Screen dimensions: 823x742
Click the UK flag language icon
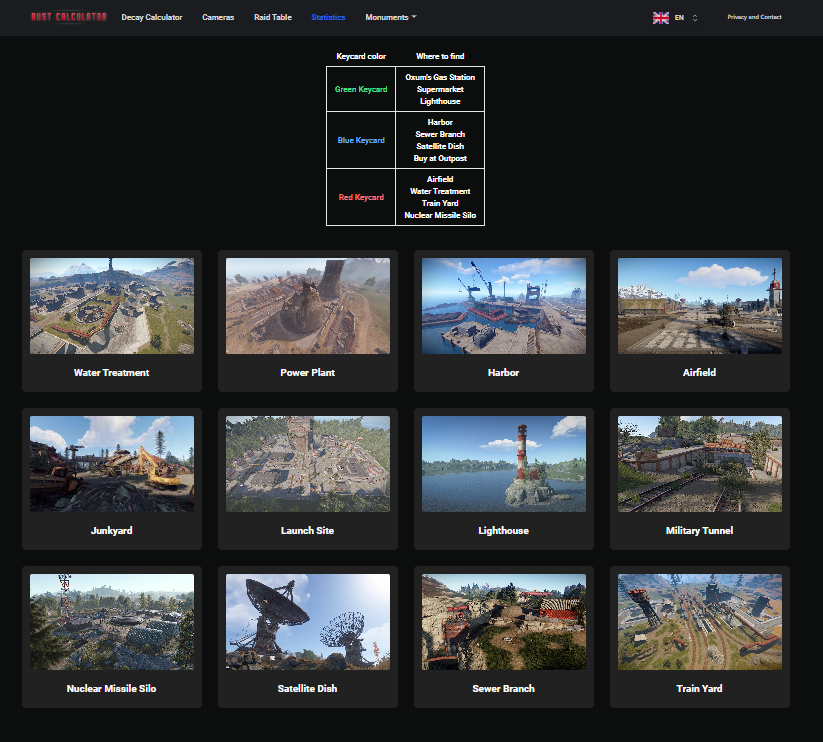click(660, 18)
